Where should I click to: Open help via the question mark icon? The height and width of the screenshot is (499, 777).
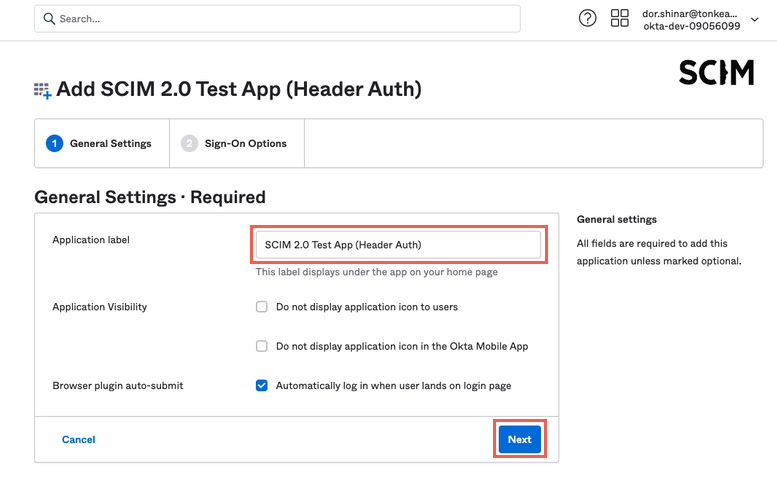(x=588, y=19)
